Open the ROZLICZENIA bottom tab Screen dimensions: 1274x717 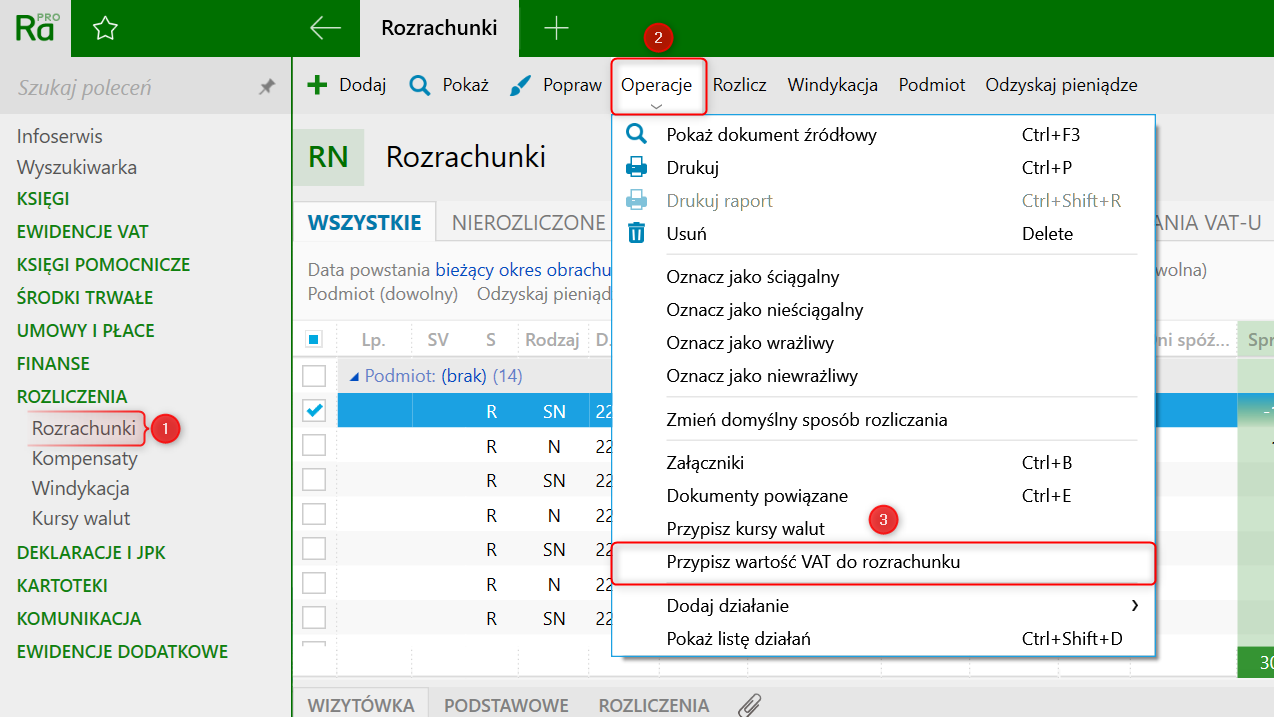click(654, 705)
